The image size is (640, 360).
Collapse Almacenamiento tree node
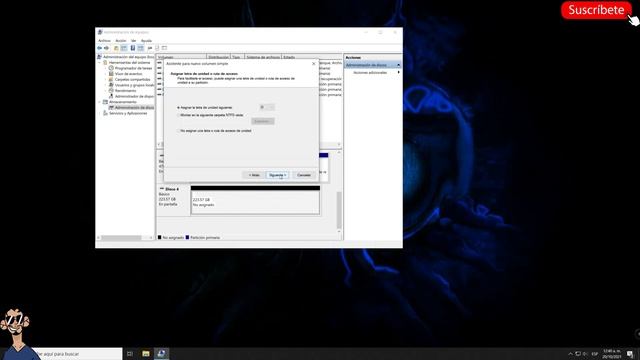tap(100, 102)
